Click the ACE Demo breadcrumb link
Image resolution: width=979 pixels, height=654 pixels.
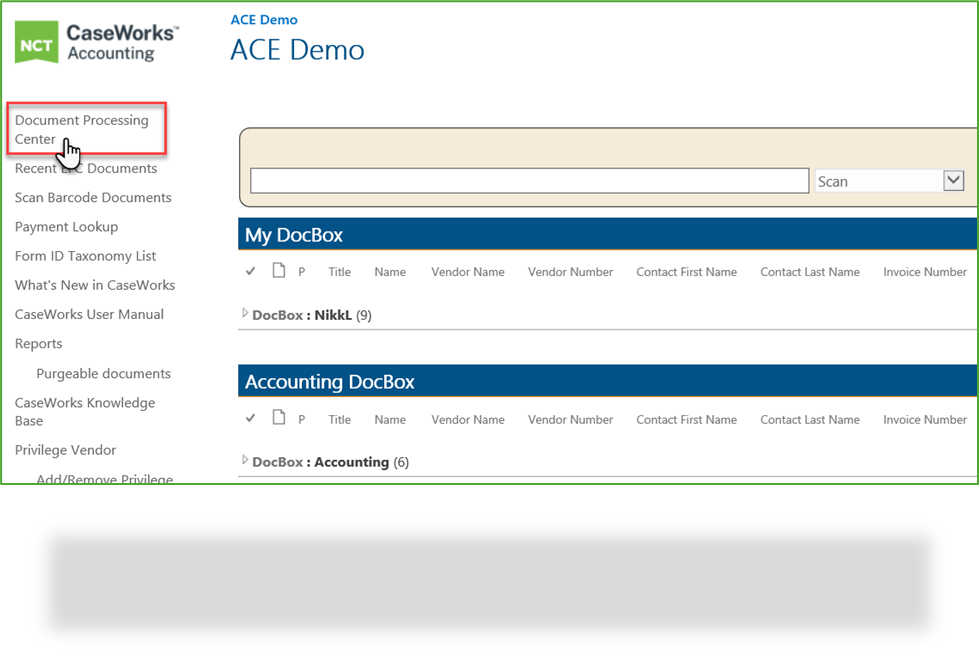[263, 19]
